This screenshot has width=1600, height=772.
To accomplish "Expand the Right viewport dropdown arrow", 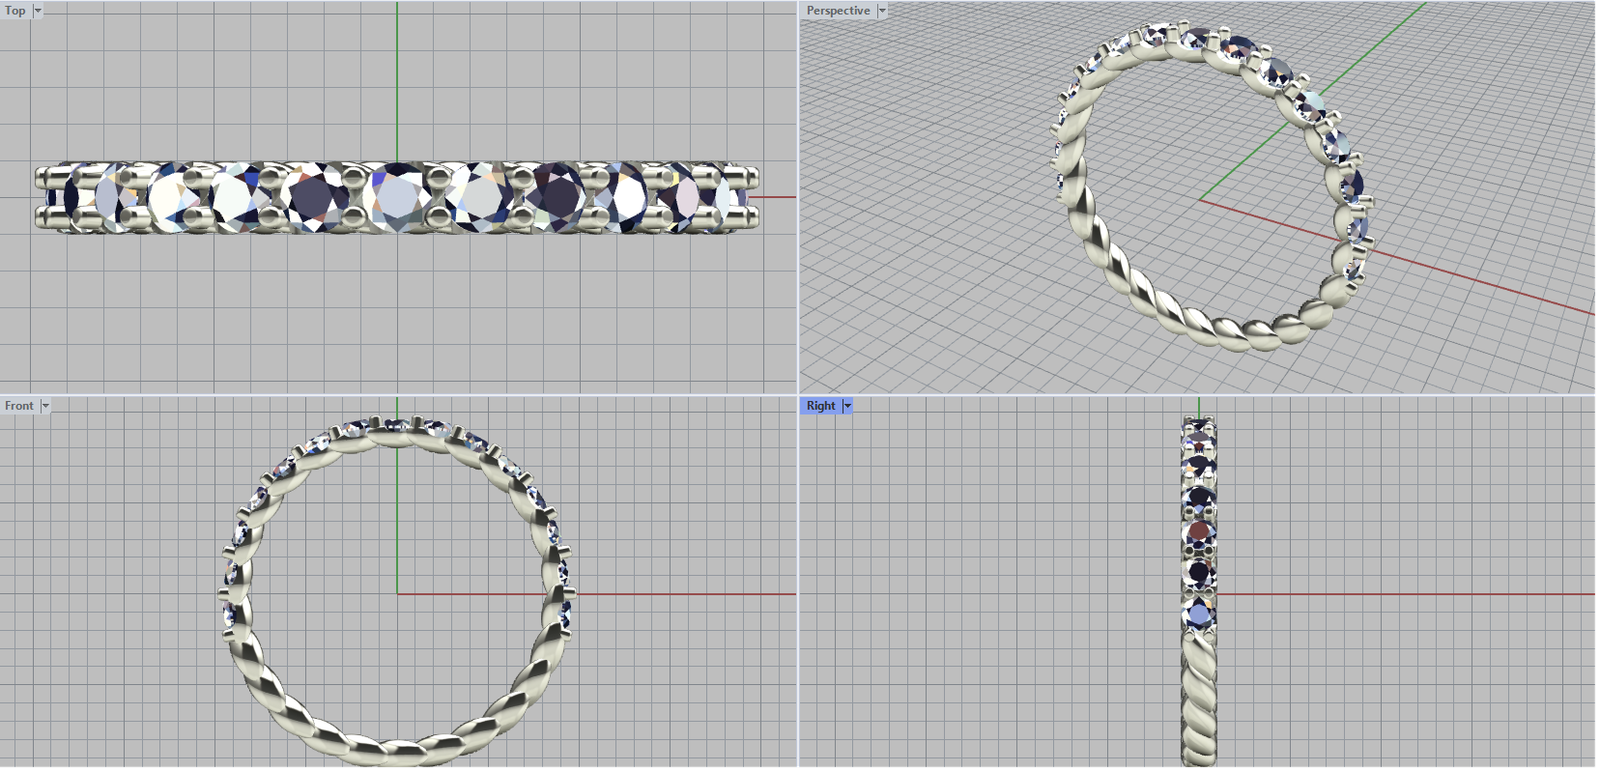I will 848,406.
